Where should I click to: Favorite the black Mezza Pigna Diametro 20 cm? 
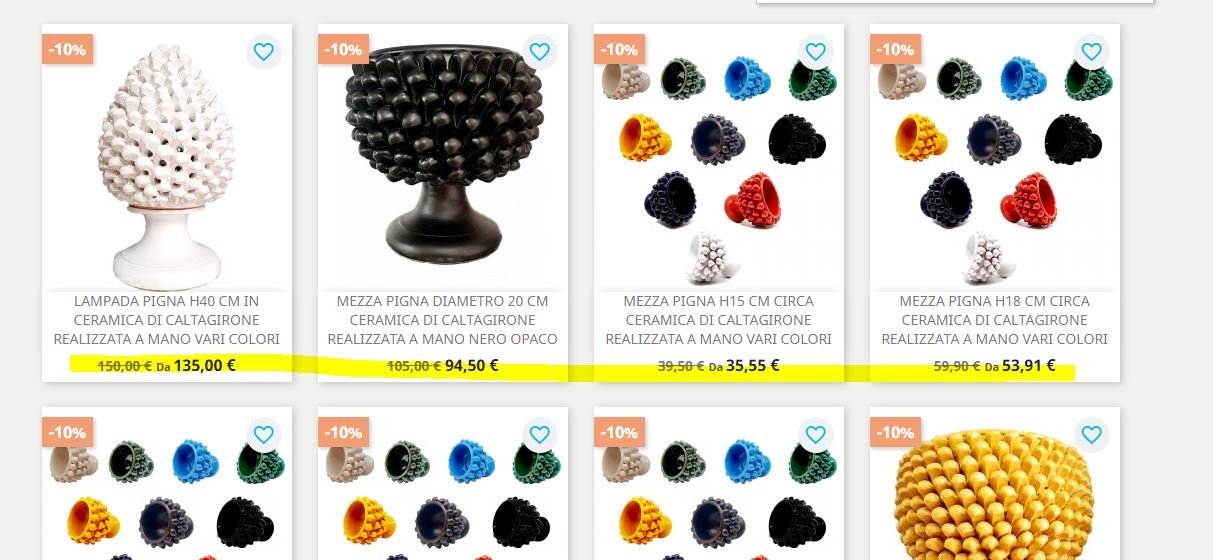tap(540, 51)
